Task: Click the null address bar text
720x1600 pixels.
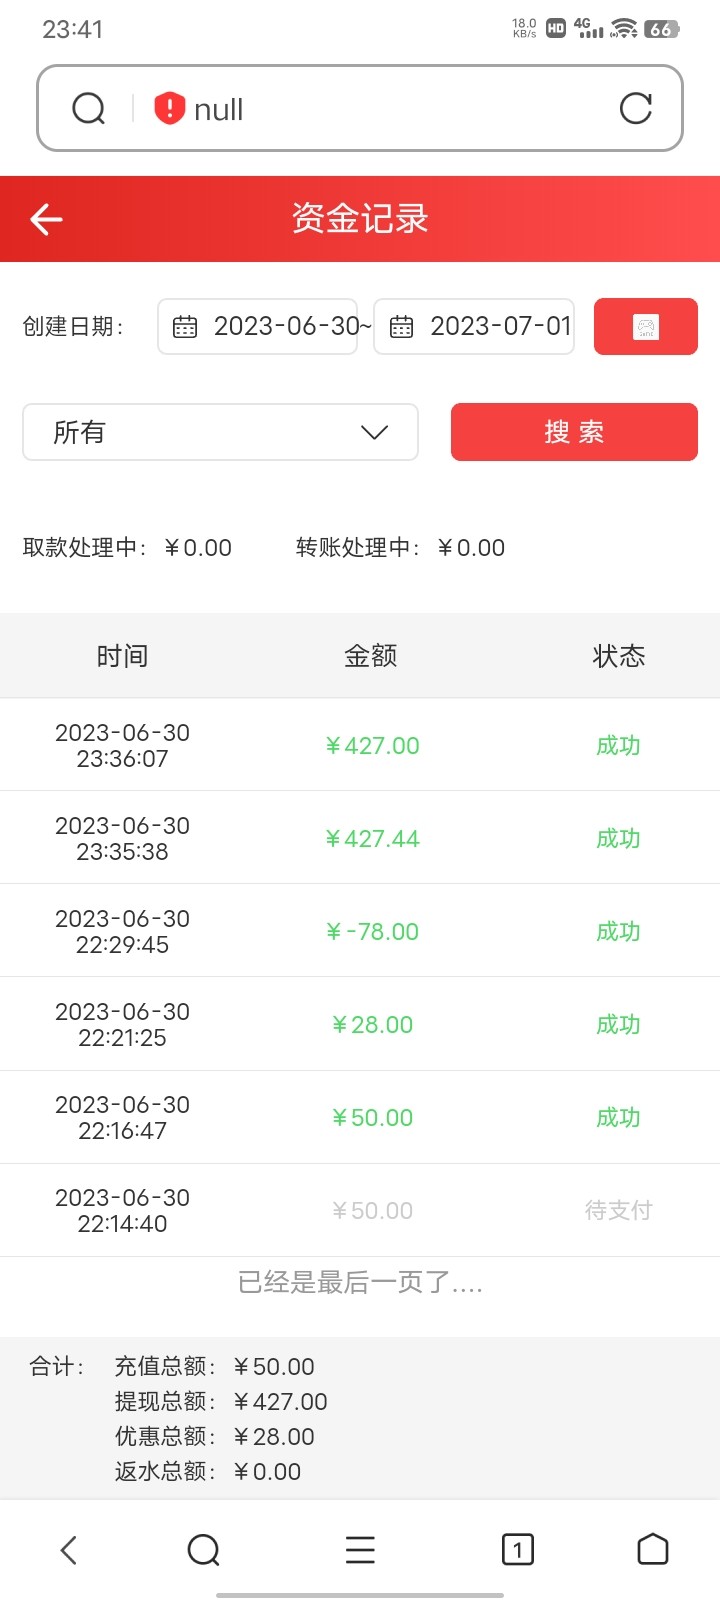Action: tap(219, 109)
